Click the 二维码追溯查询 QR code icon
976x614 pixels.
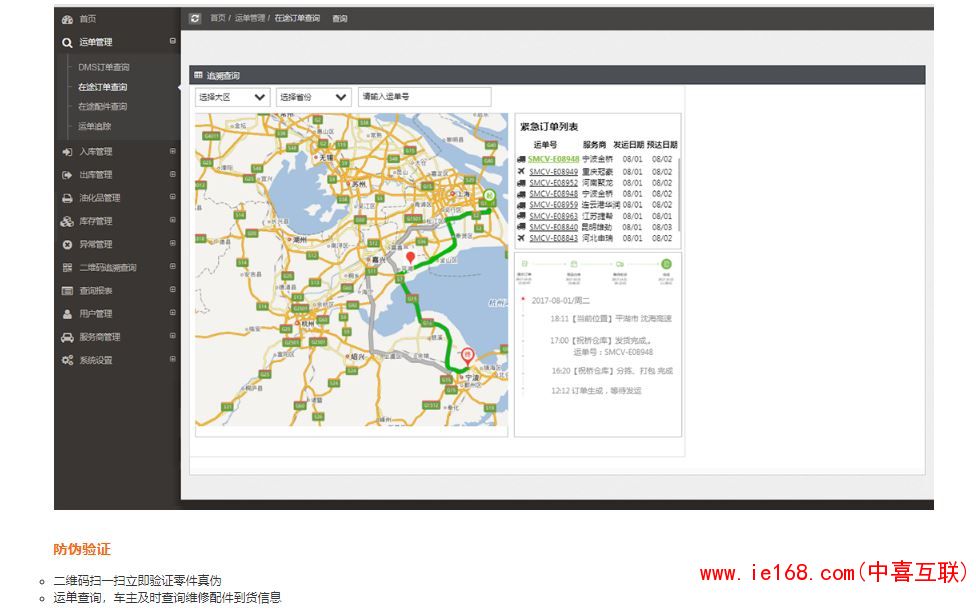tap(67, 268)
